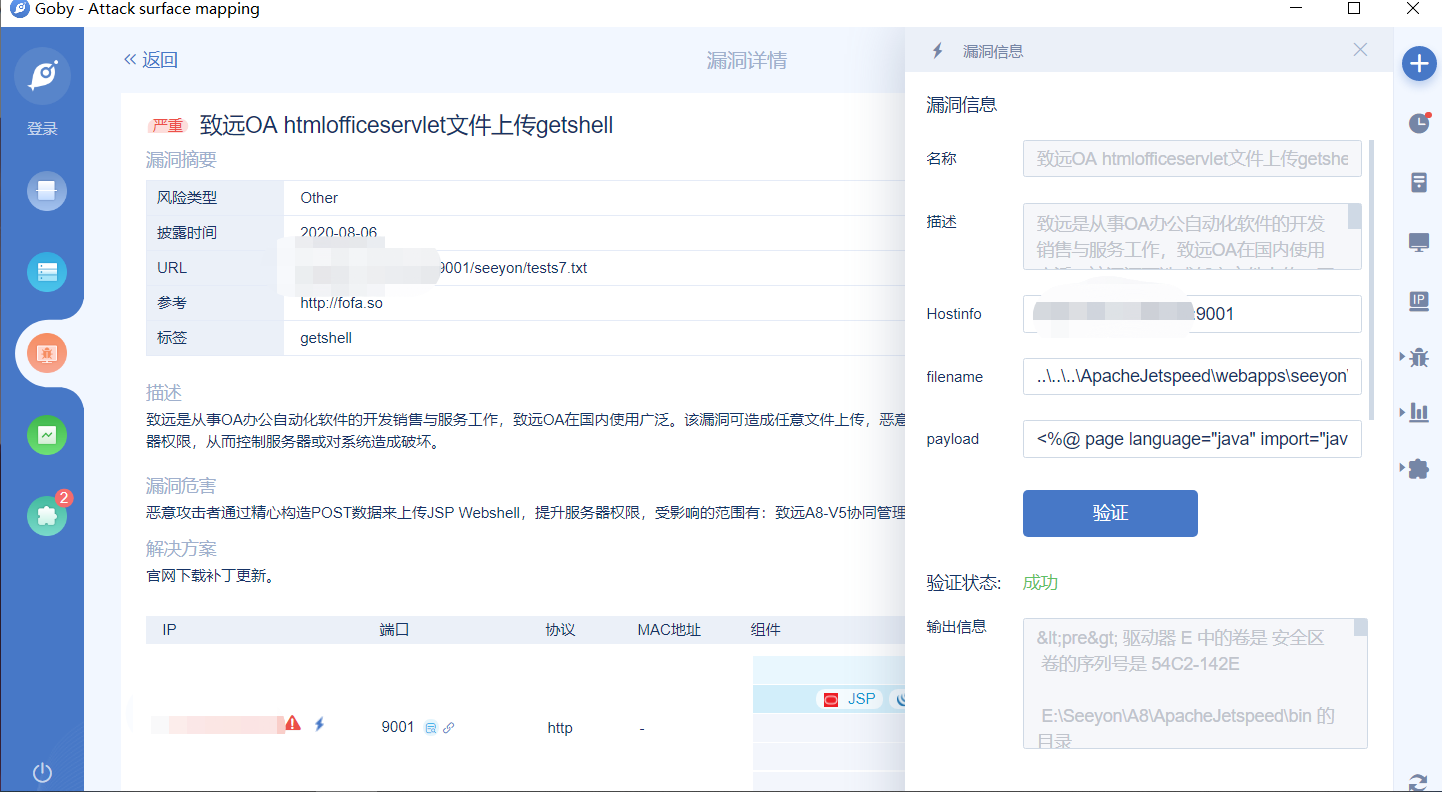Expand the arrow beside the puzzle icon

pos(1400,466)
